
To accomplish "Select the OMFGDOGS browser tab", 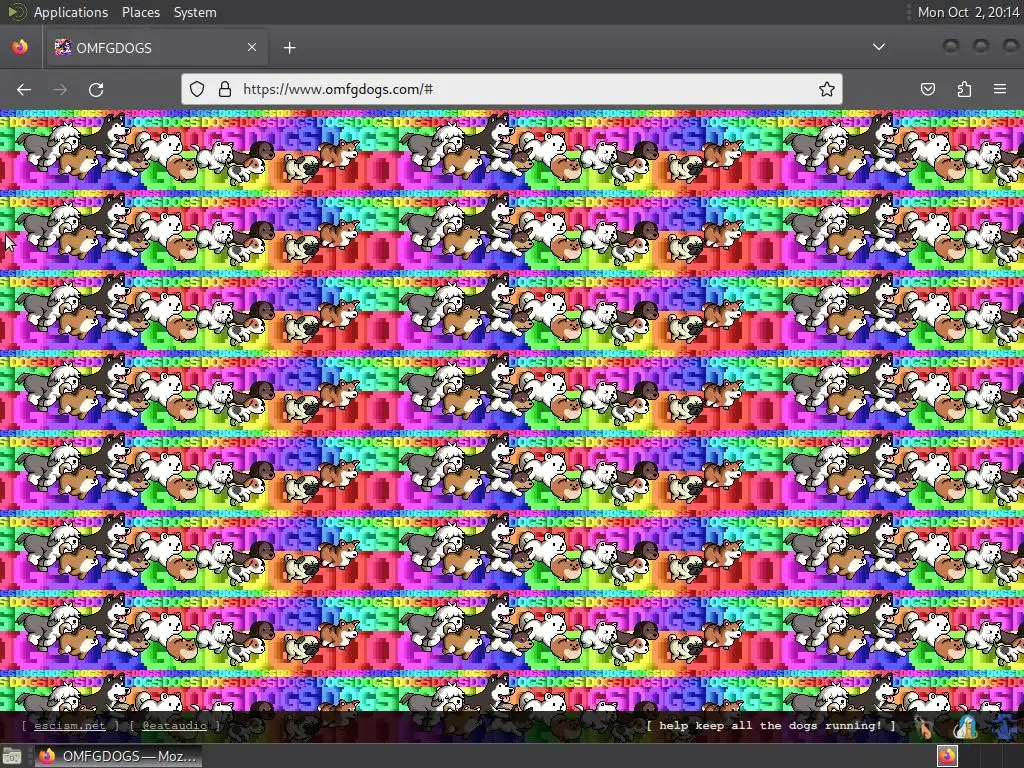I will pyautogui.click(x=155, y=48).
